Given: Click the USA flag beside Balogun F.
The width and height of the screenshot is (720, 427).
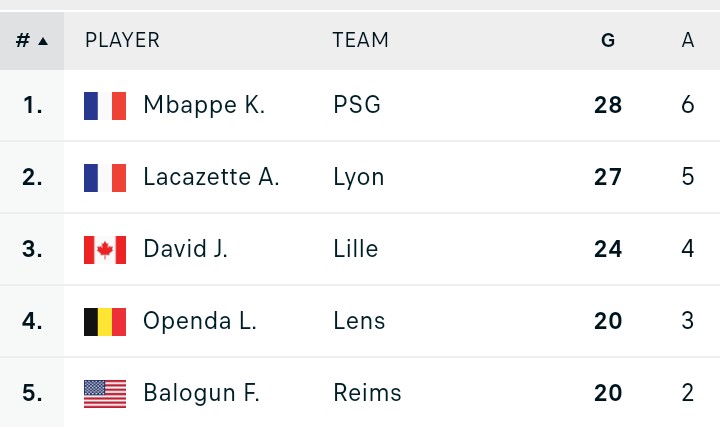Looking at the screenshot, I should click(x=105, y=394).
